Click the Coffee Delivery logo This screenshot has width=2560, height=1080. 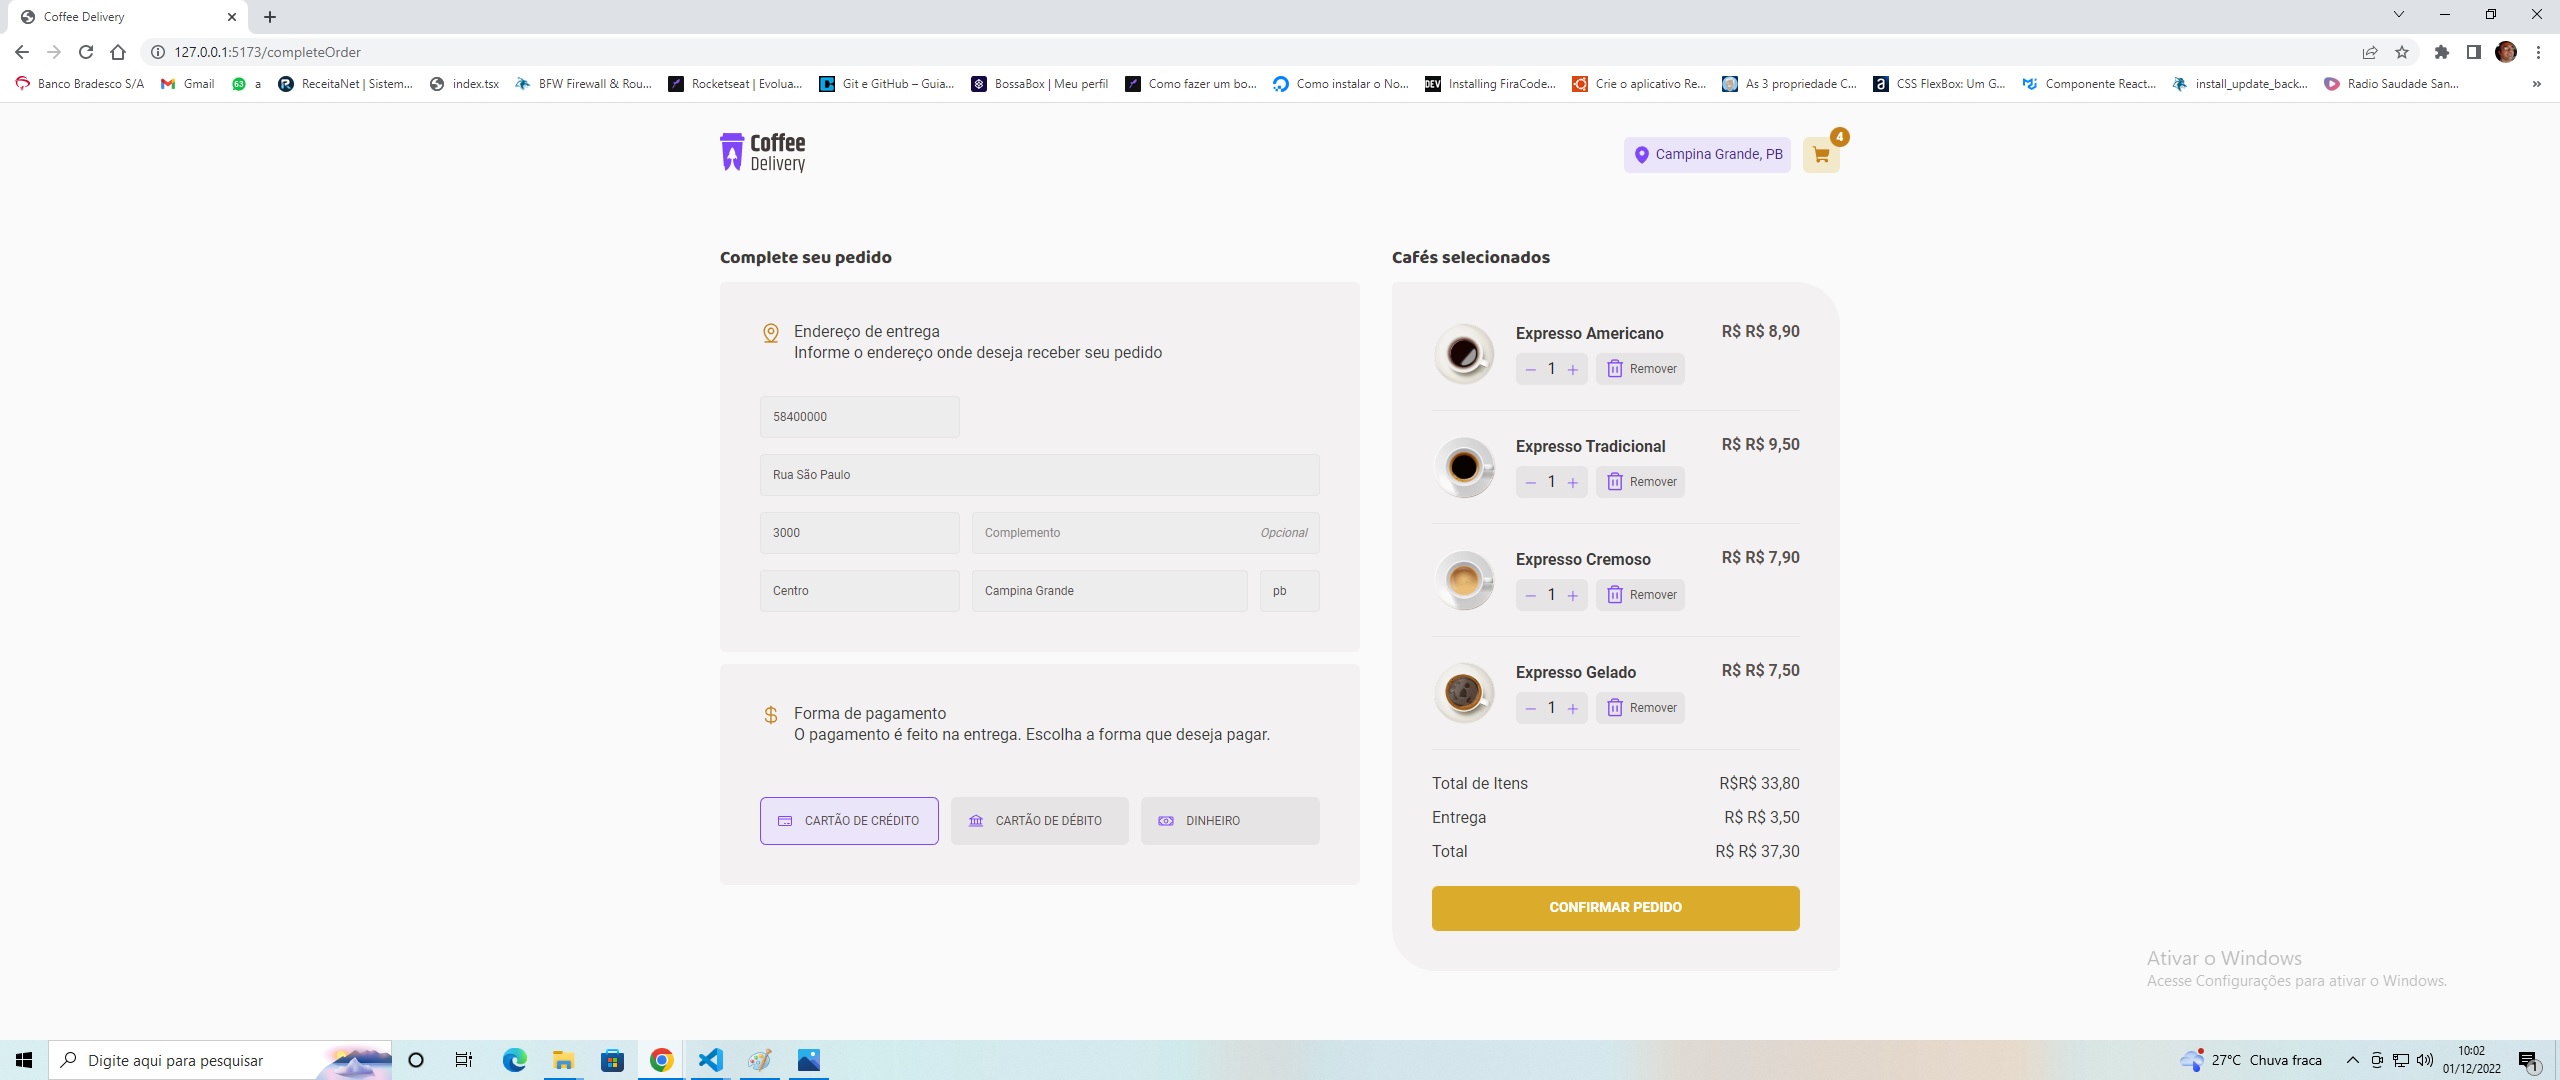pos(762,153)
